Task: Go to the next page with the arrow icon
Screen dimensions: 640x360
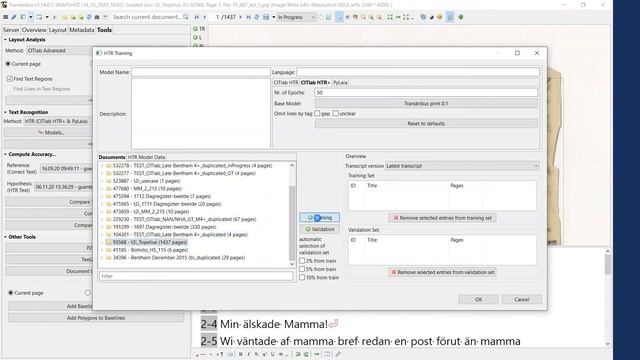Action: click(240, 17)
